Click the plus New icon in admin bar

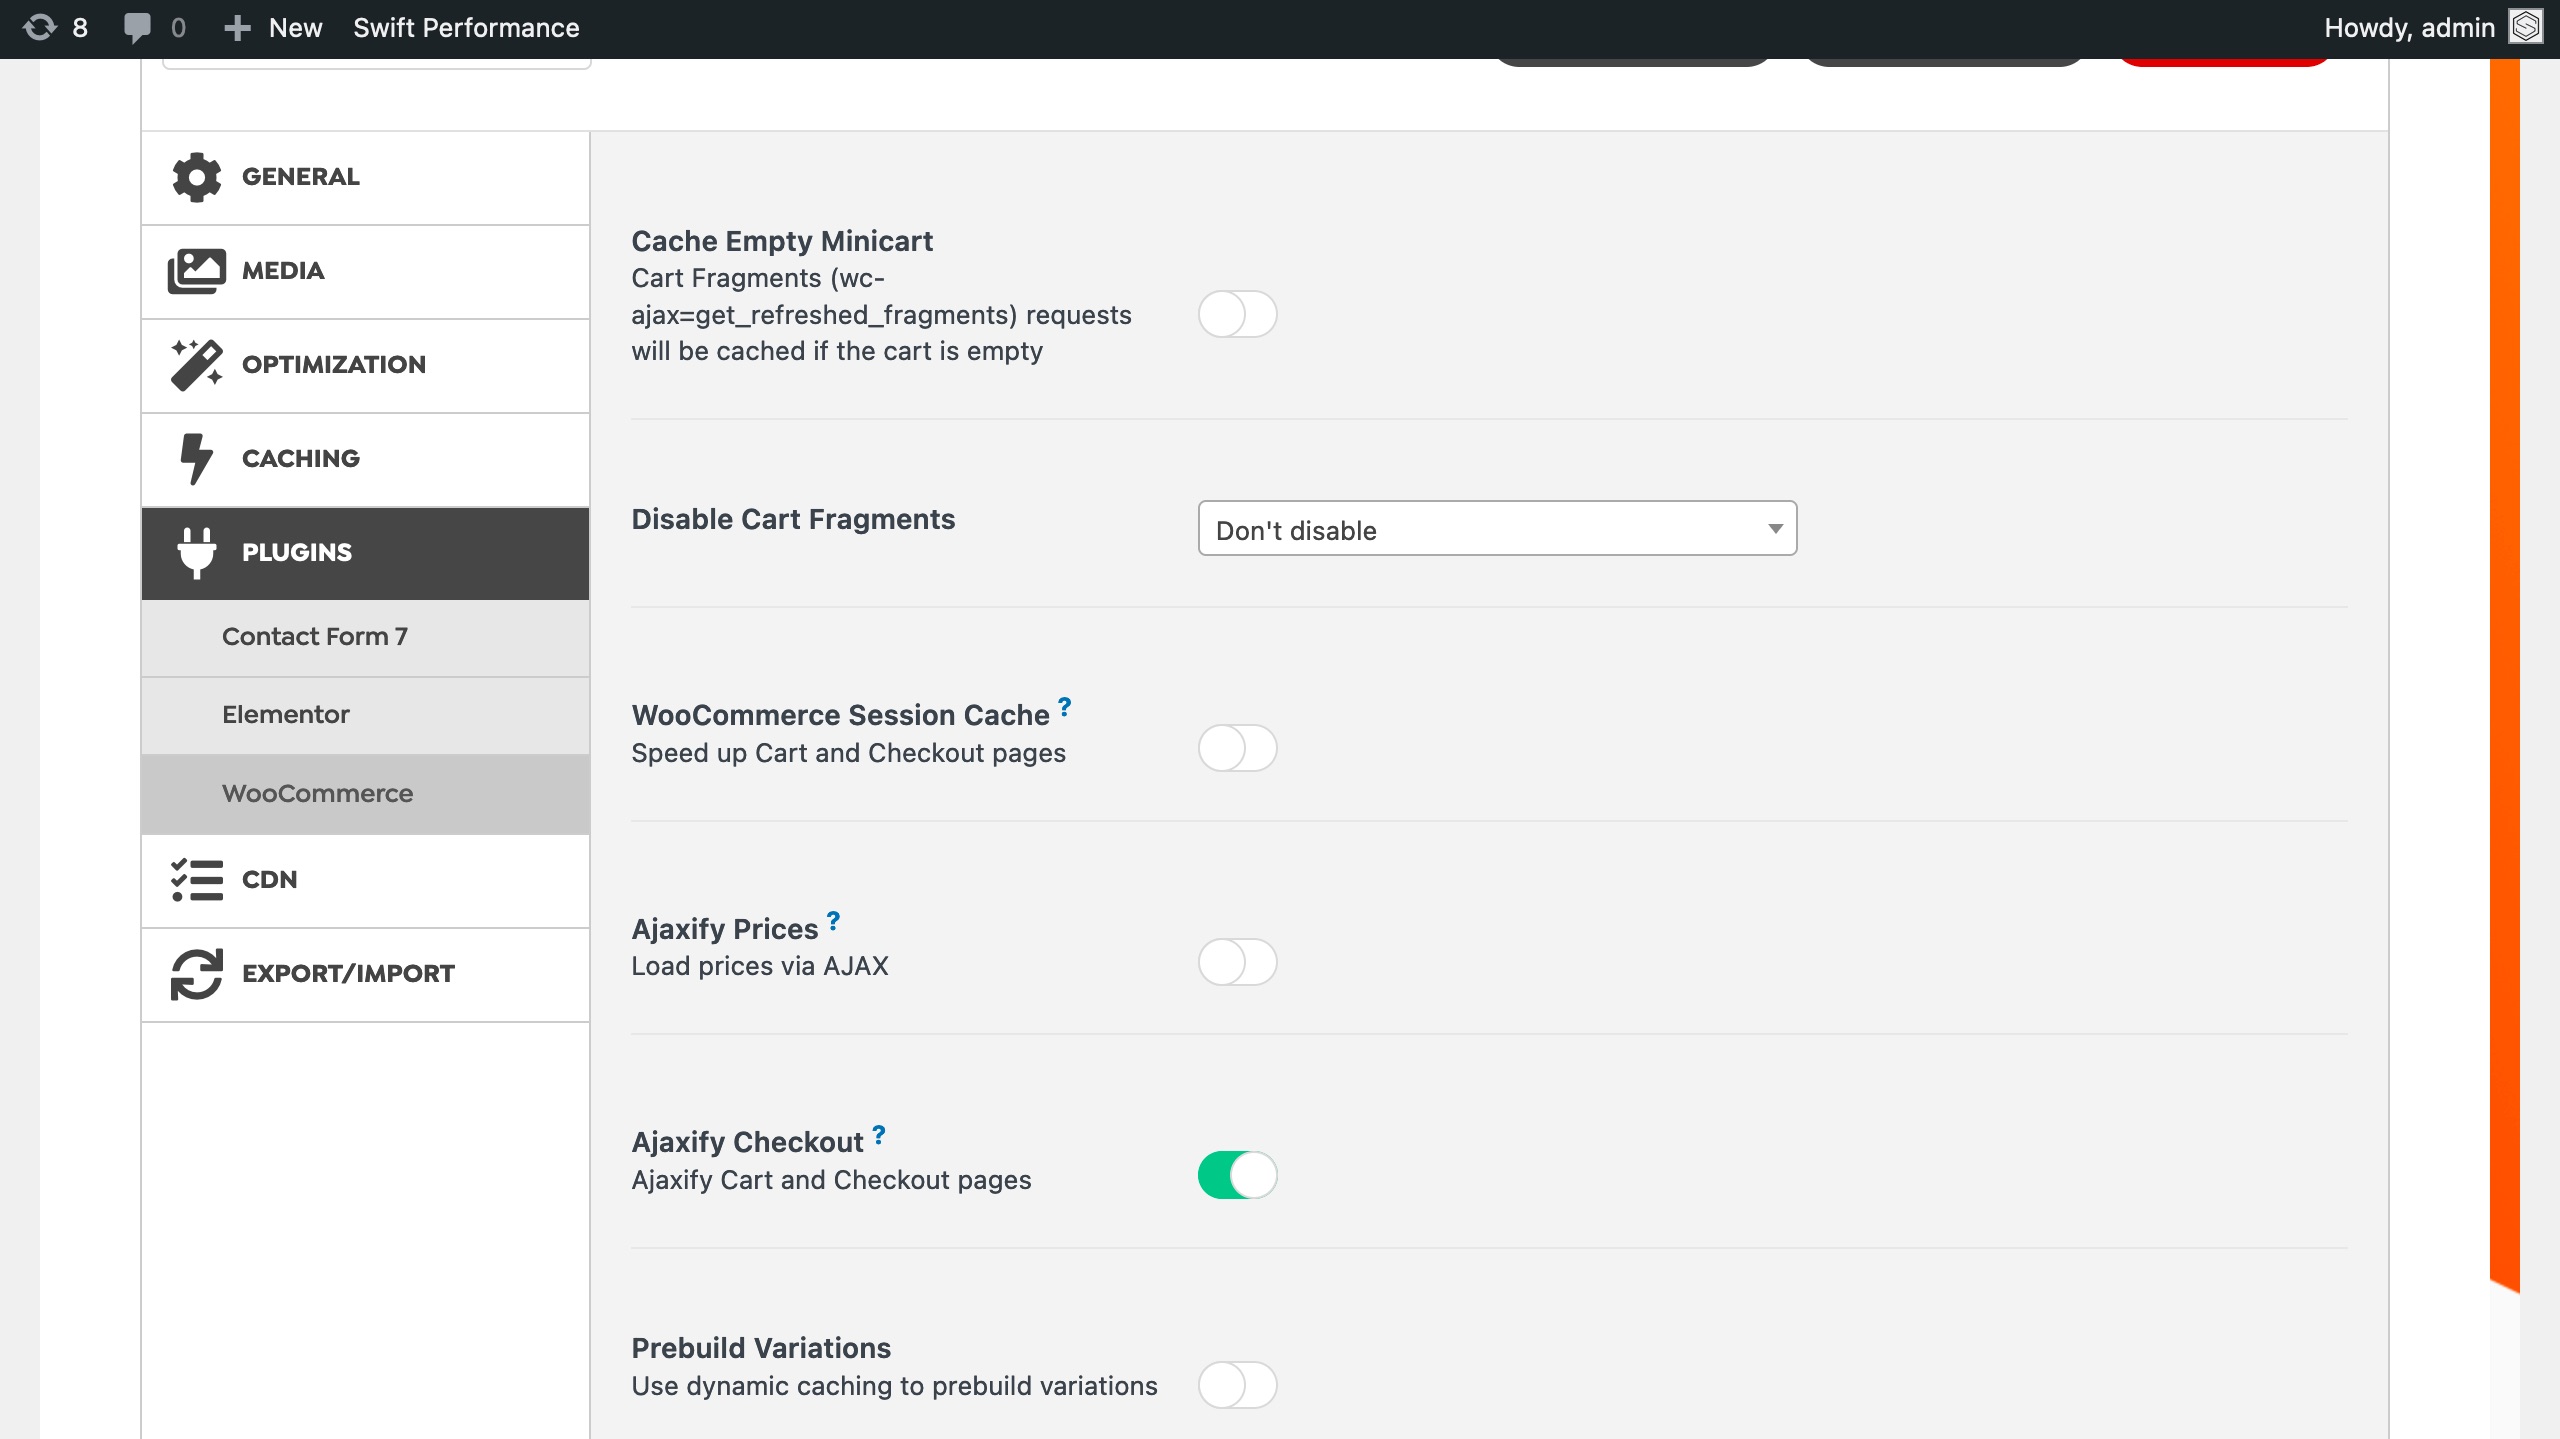click(x=237, y=28)
